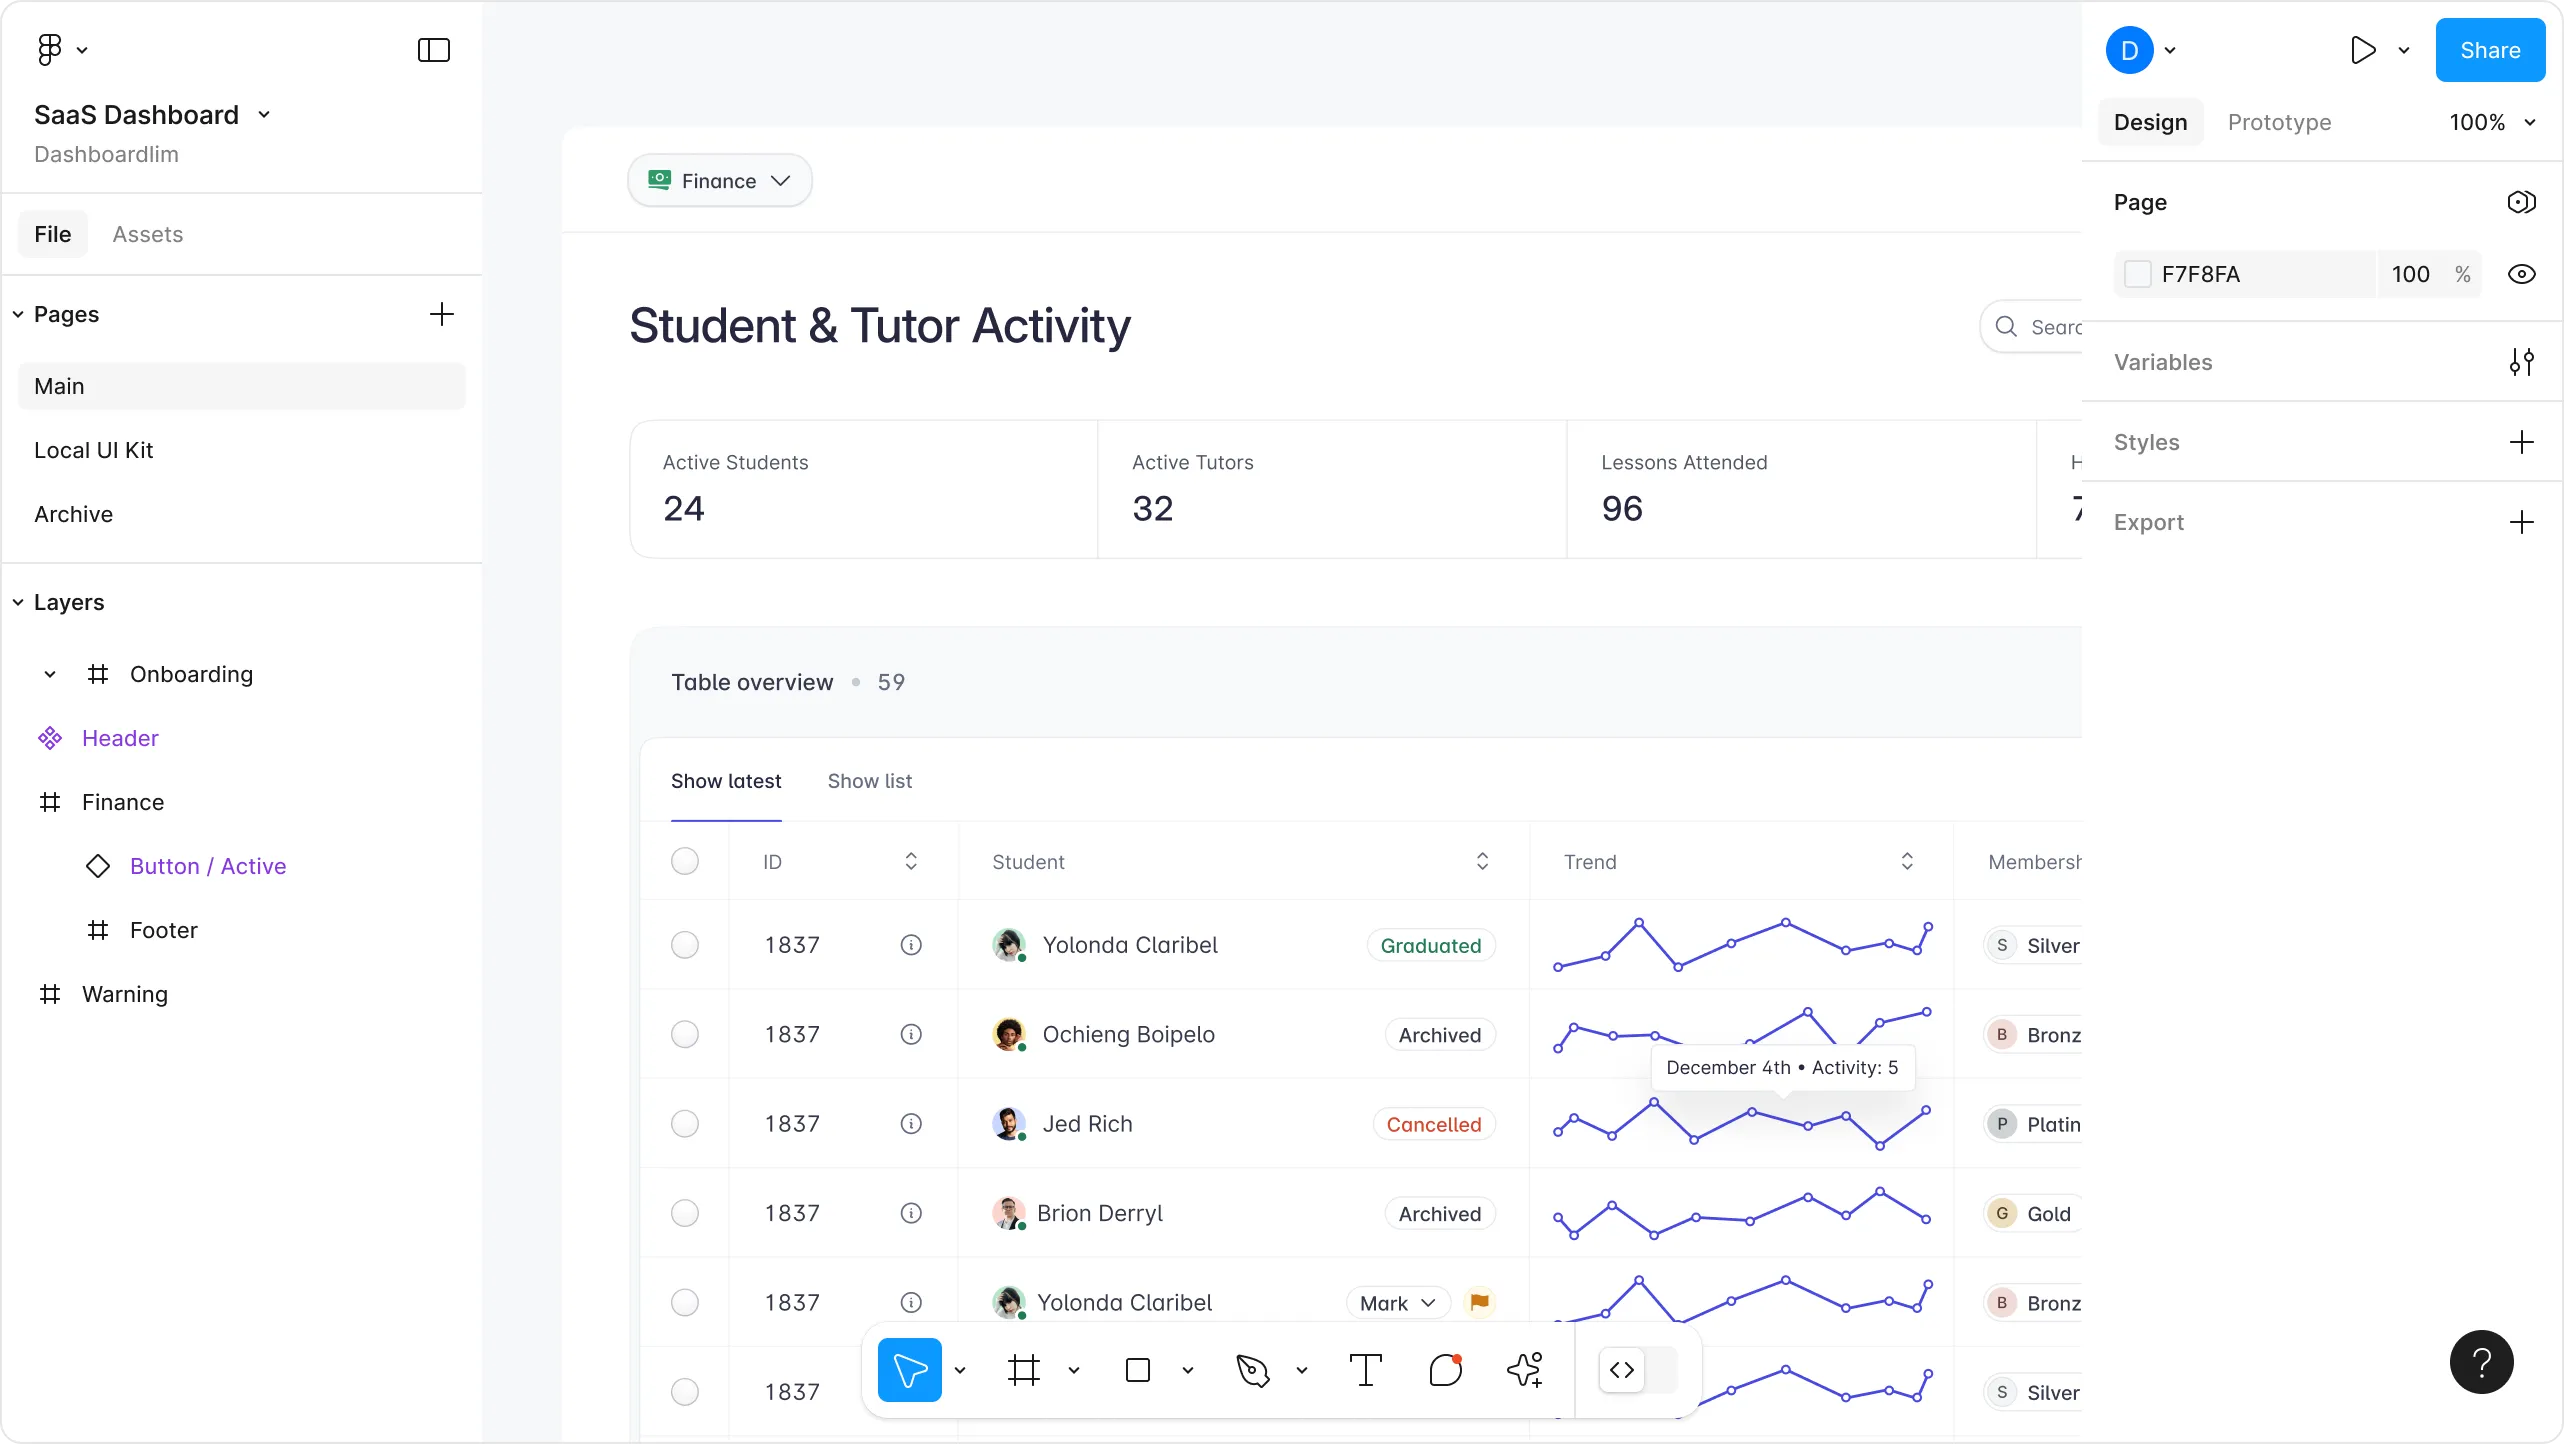
Task: Toggle page background visibility eye
Action: (2521, 274)
